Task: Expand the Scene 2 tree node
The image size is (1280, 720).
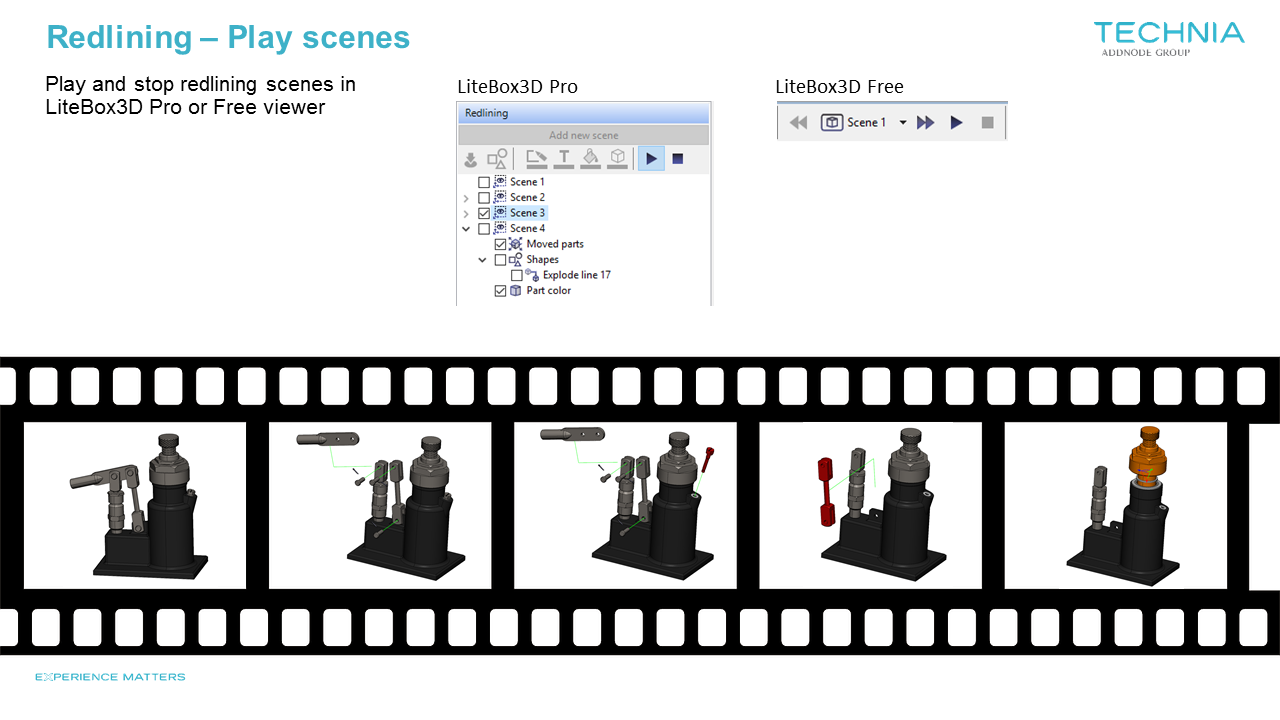Action: (466, 198)
